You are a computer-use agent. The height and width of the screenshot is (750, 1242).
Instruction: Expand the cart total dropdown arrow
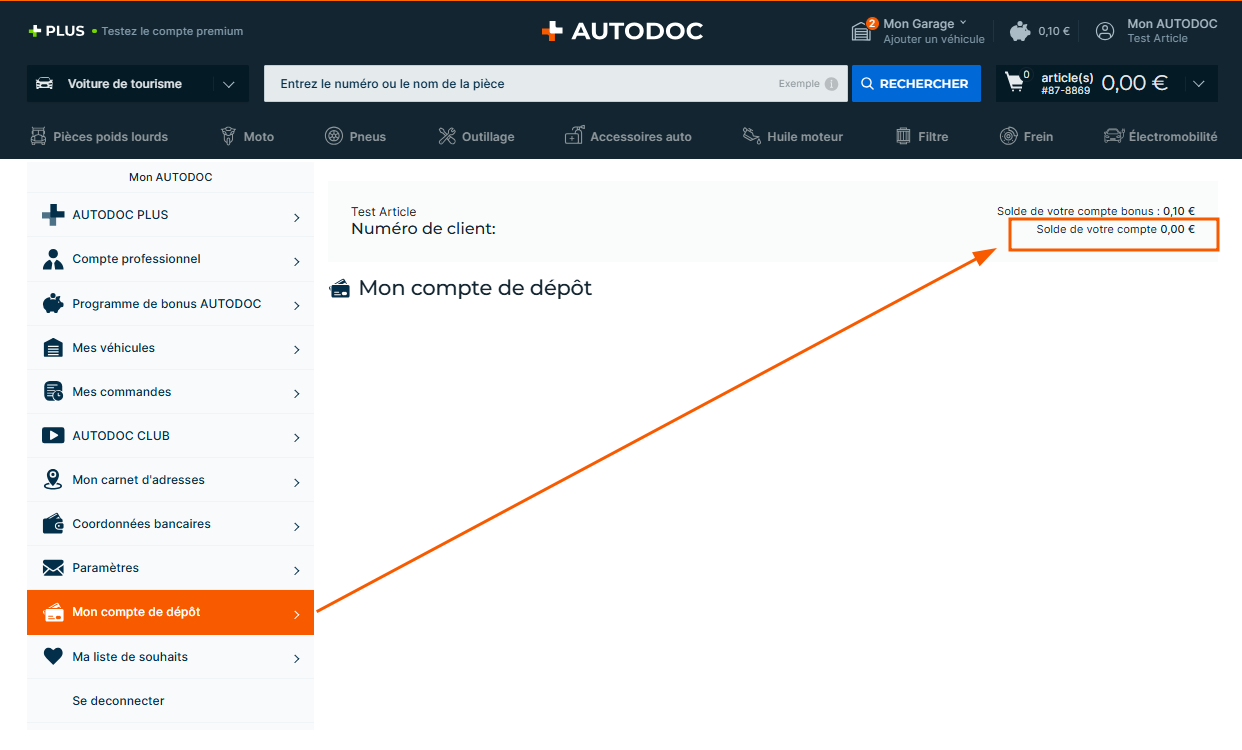(1199, 84)
